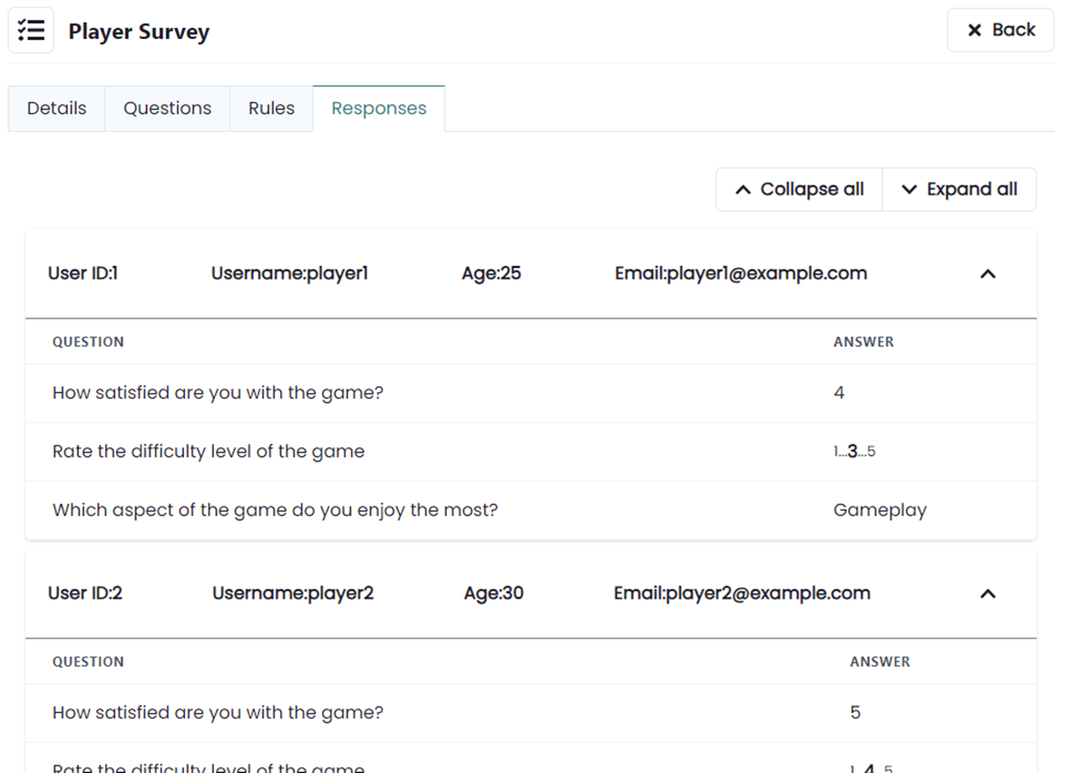1080x773 pixels.
Task: Click the Back button
Action: (1000, 30)
